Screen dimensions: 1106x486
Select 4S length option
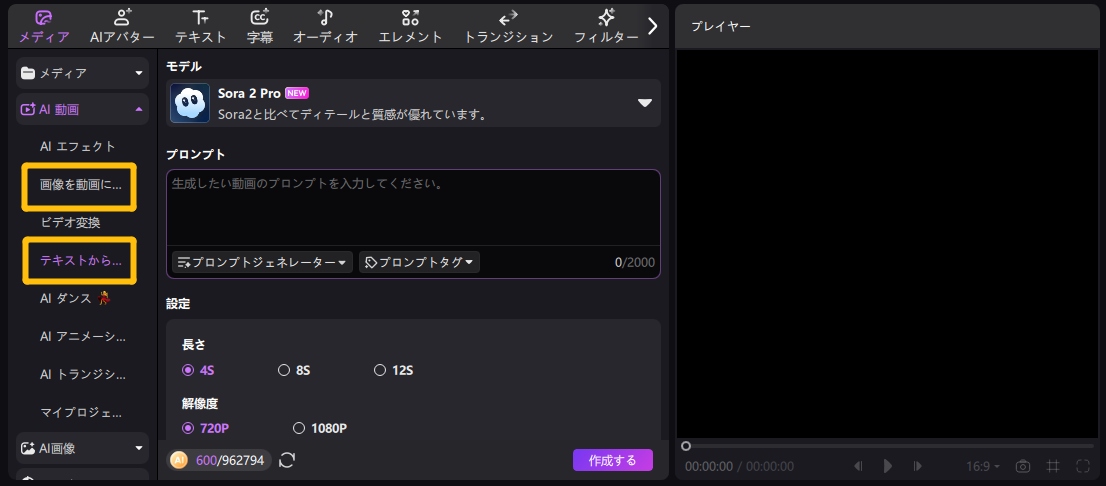[198, 370]
